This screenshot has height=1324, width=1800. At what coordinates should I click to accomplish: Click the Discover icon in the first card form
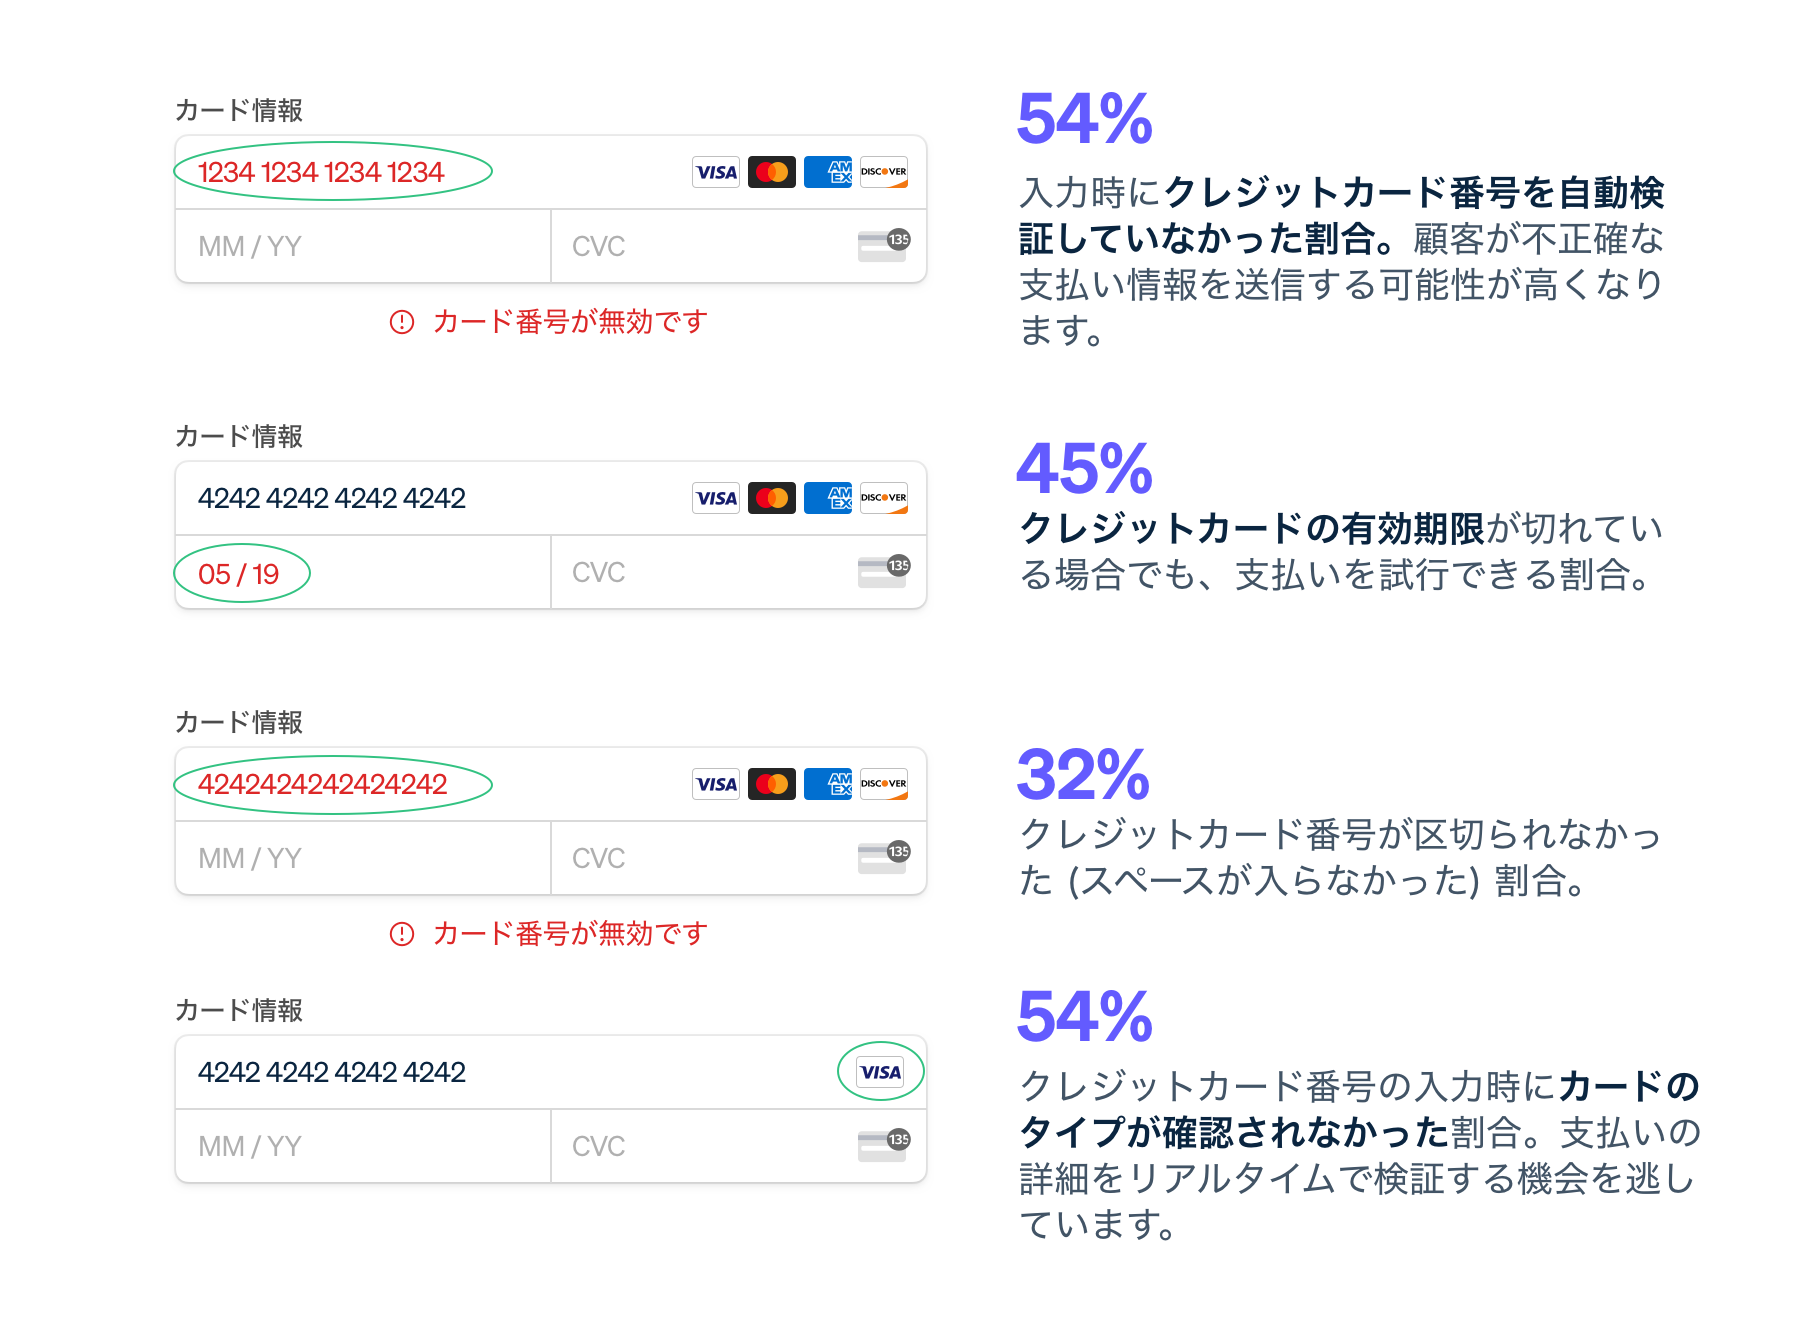(x=882, y=172)
